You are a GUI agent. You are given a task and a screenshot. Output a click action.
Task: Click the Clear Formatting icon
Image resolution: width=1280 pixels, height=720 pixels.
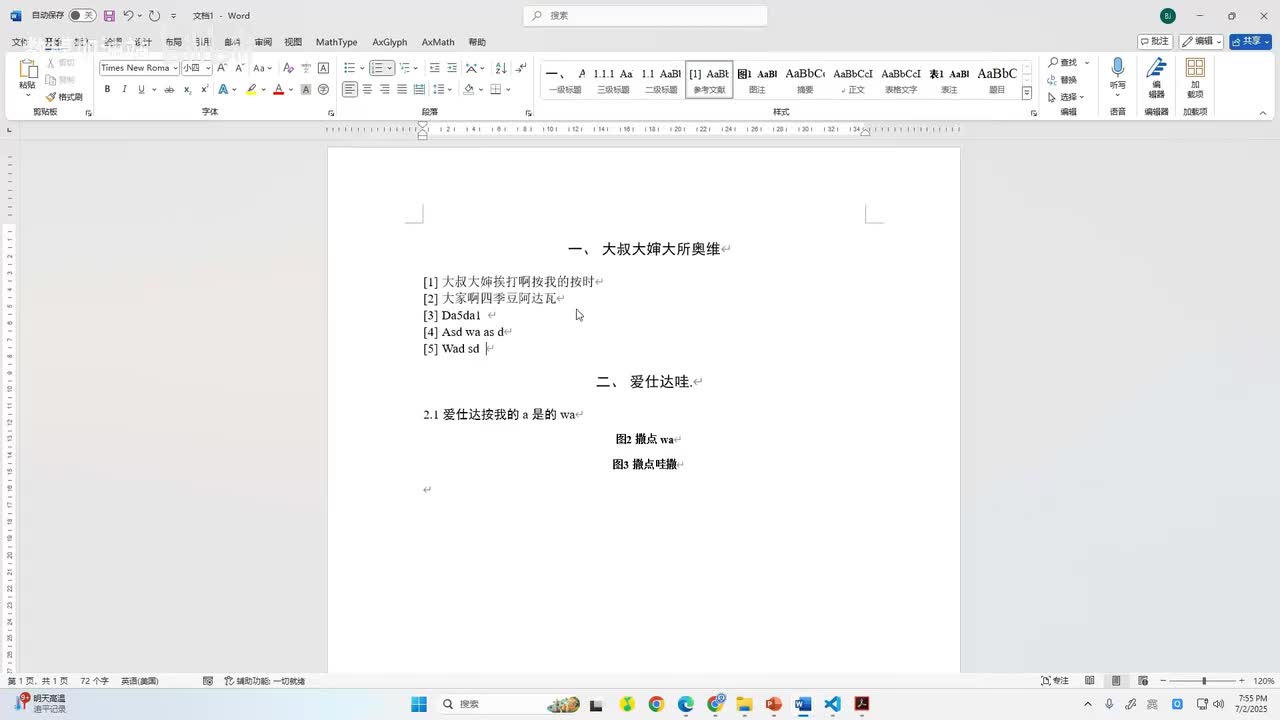[x=288, y=68]
